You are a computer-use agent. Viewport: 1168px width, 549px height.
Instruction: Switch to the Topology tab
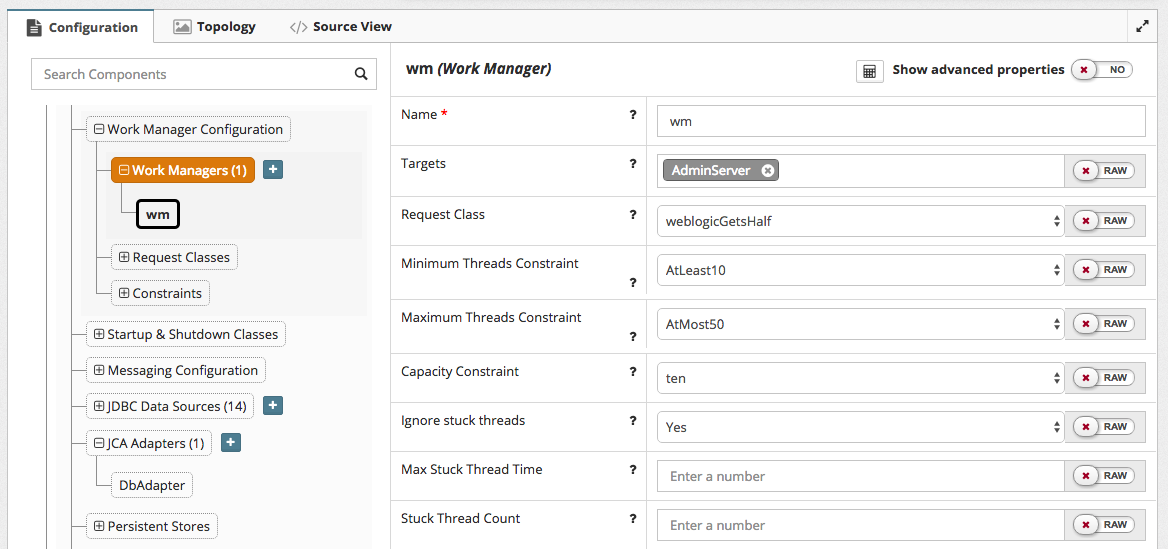pyautogui.click(x=215, y=27)
